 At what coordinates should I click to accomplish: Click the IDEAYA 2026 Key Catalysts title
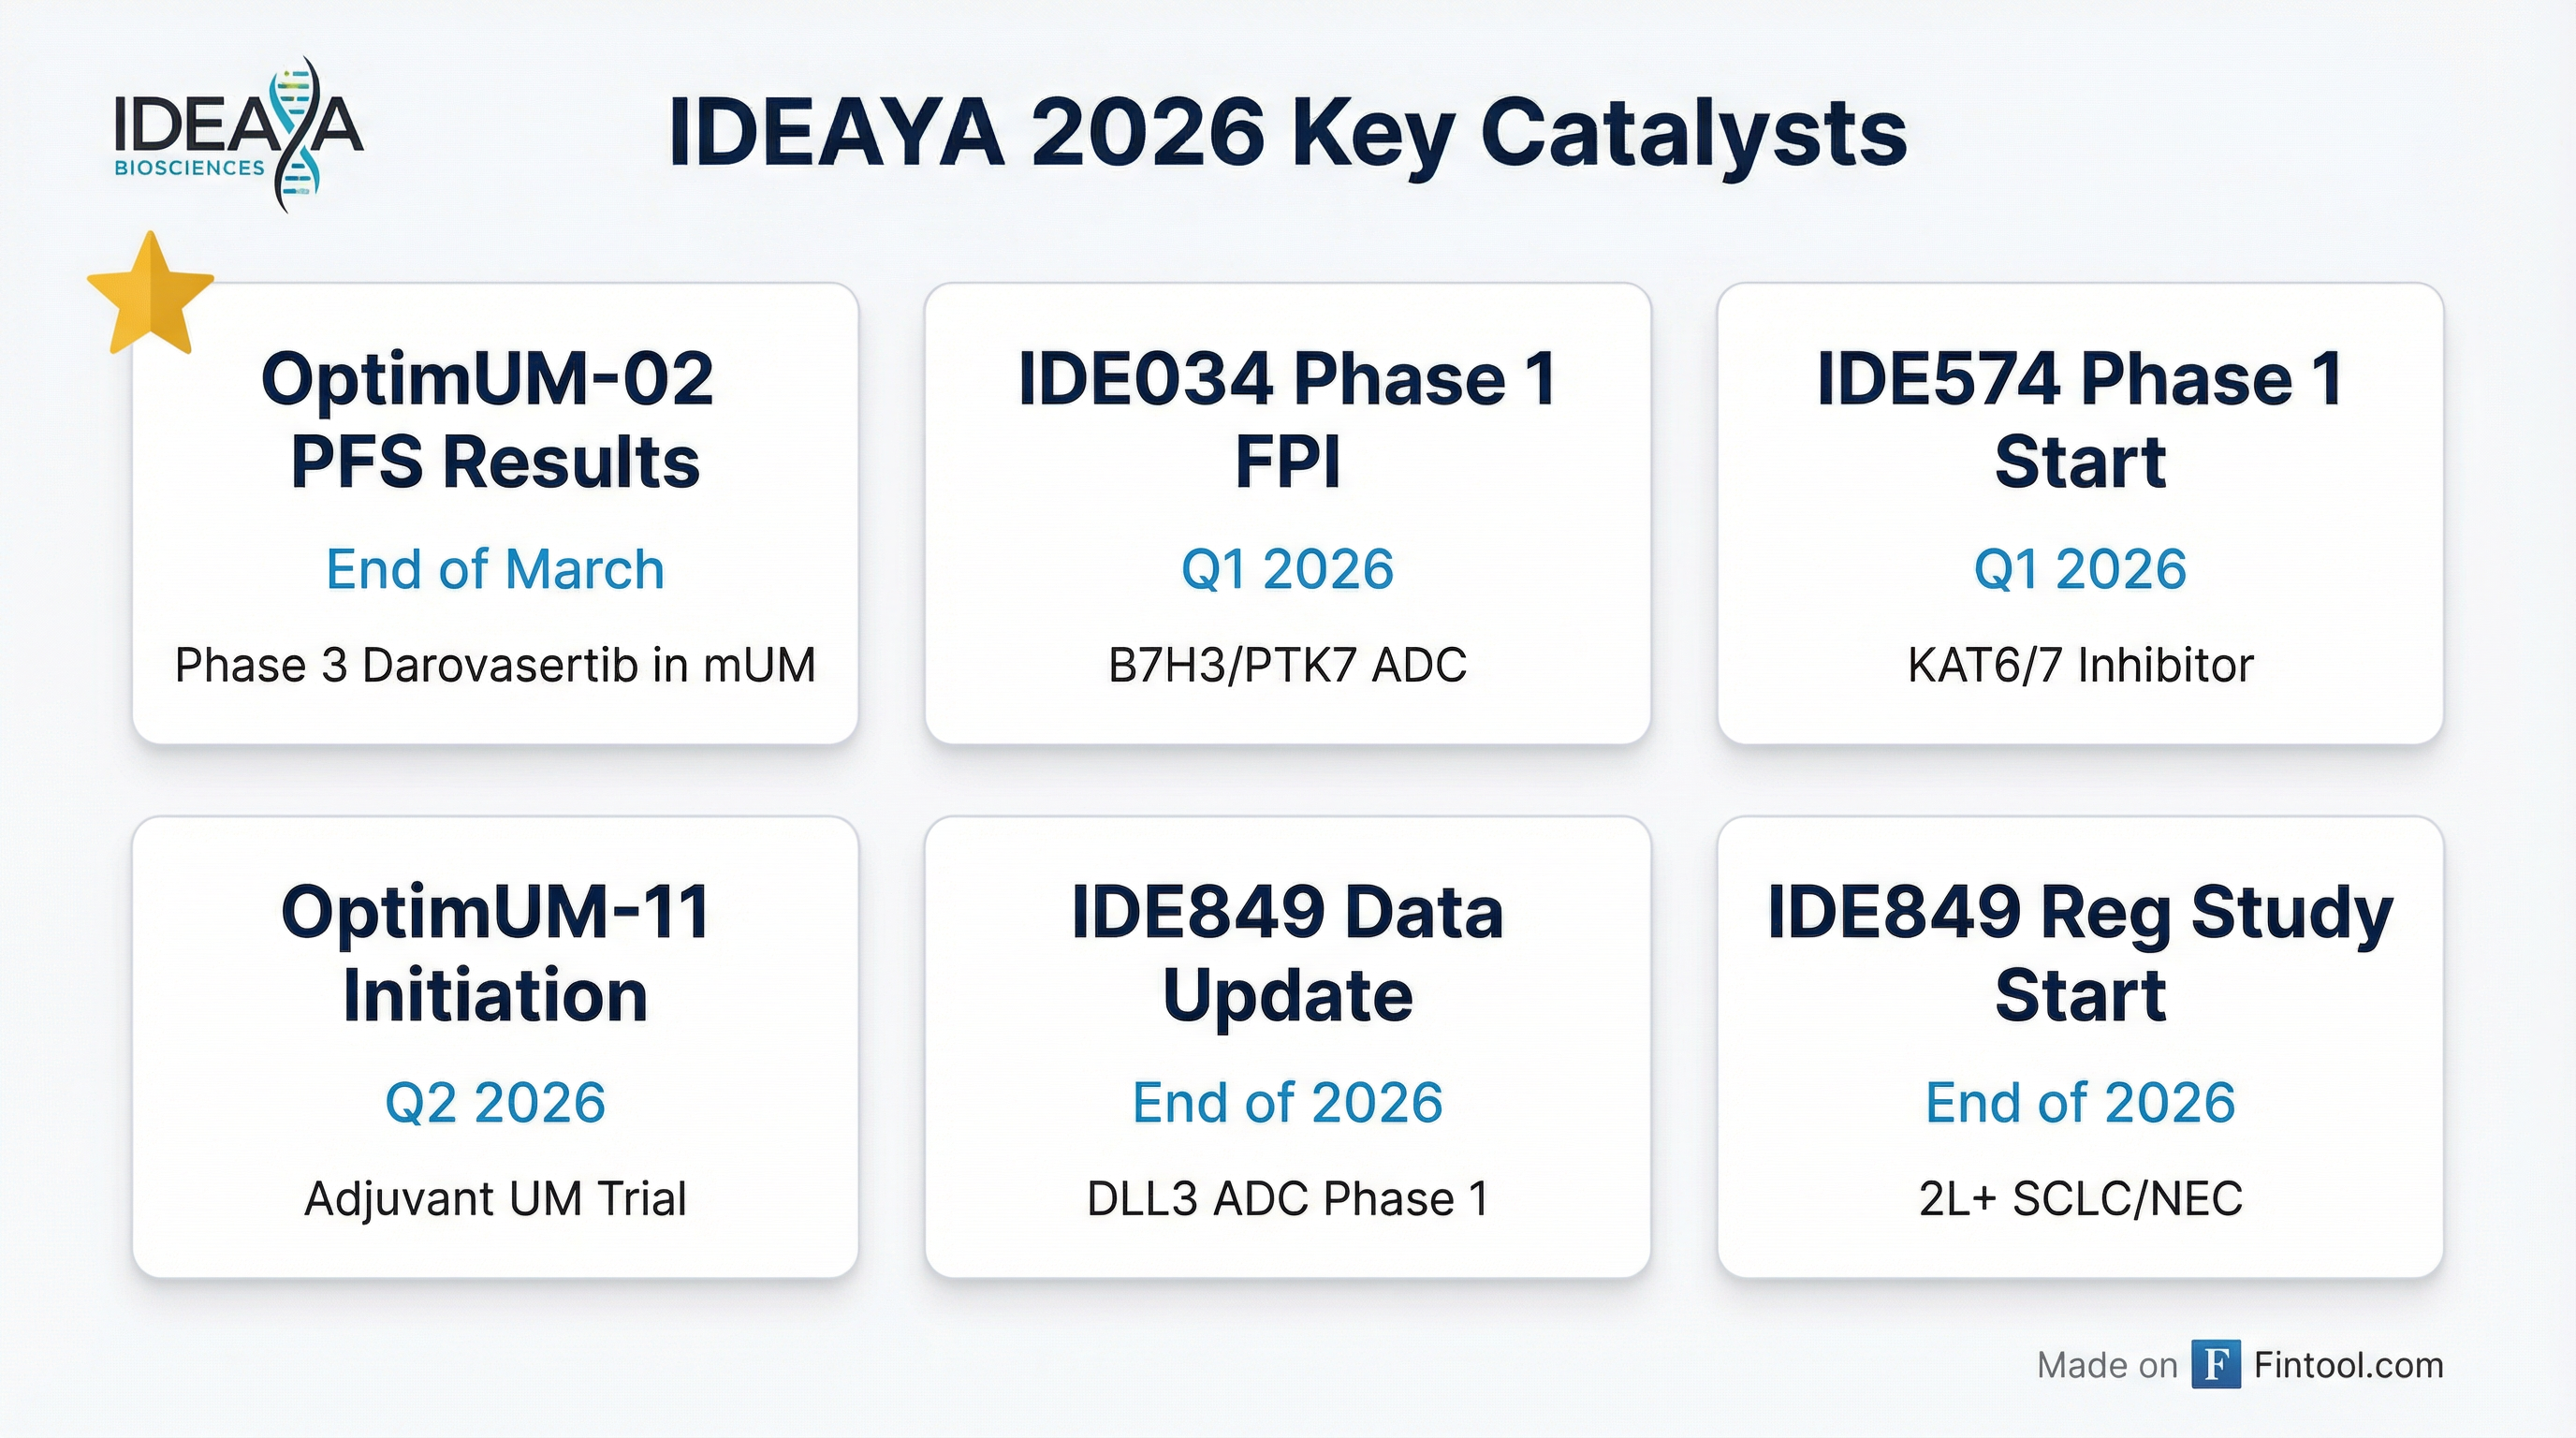coord(1288,134)
